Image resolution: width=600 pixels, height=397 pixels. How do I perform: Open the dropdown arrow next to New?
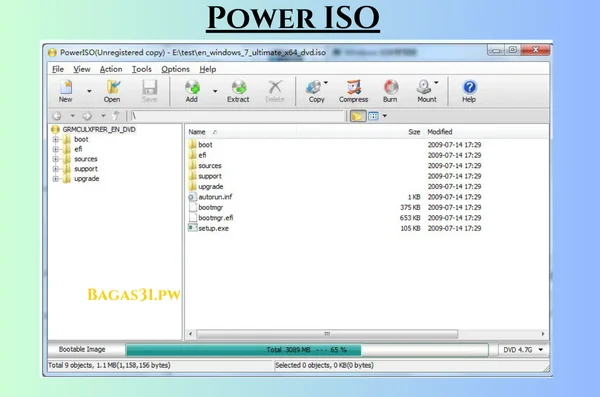point(89,91)
